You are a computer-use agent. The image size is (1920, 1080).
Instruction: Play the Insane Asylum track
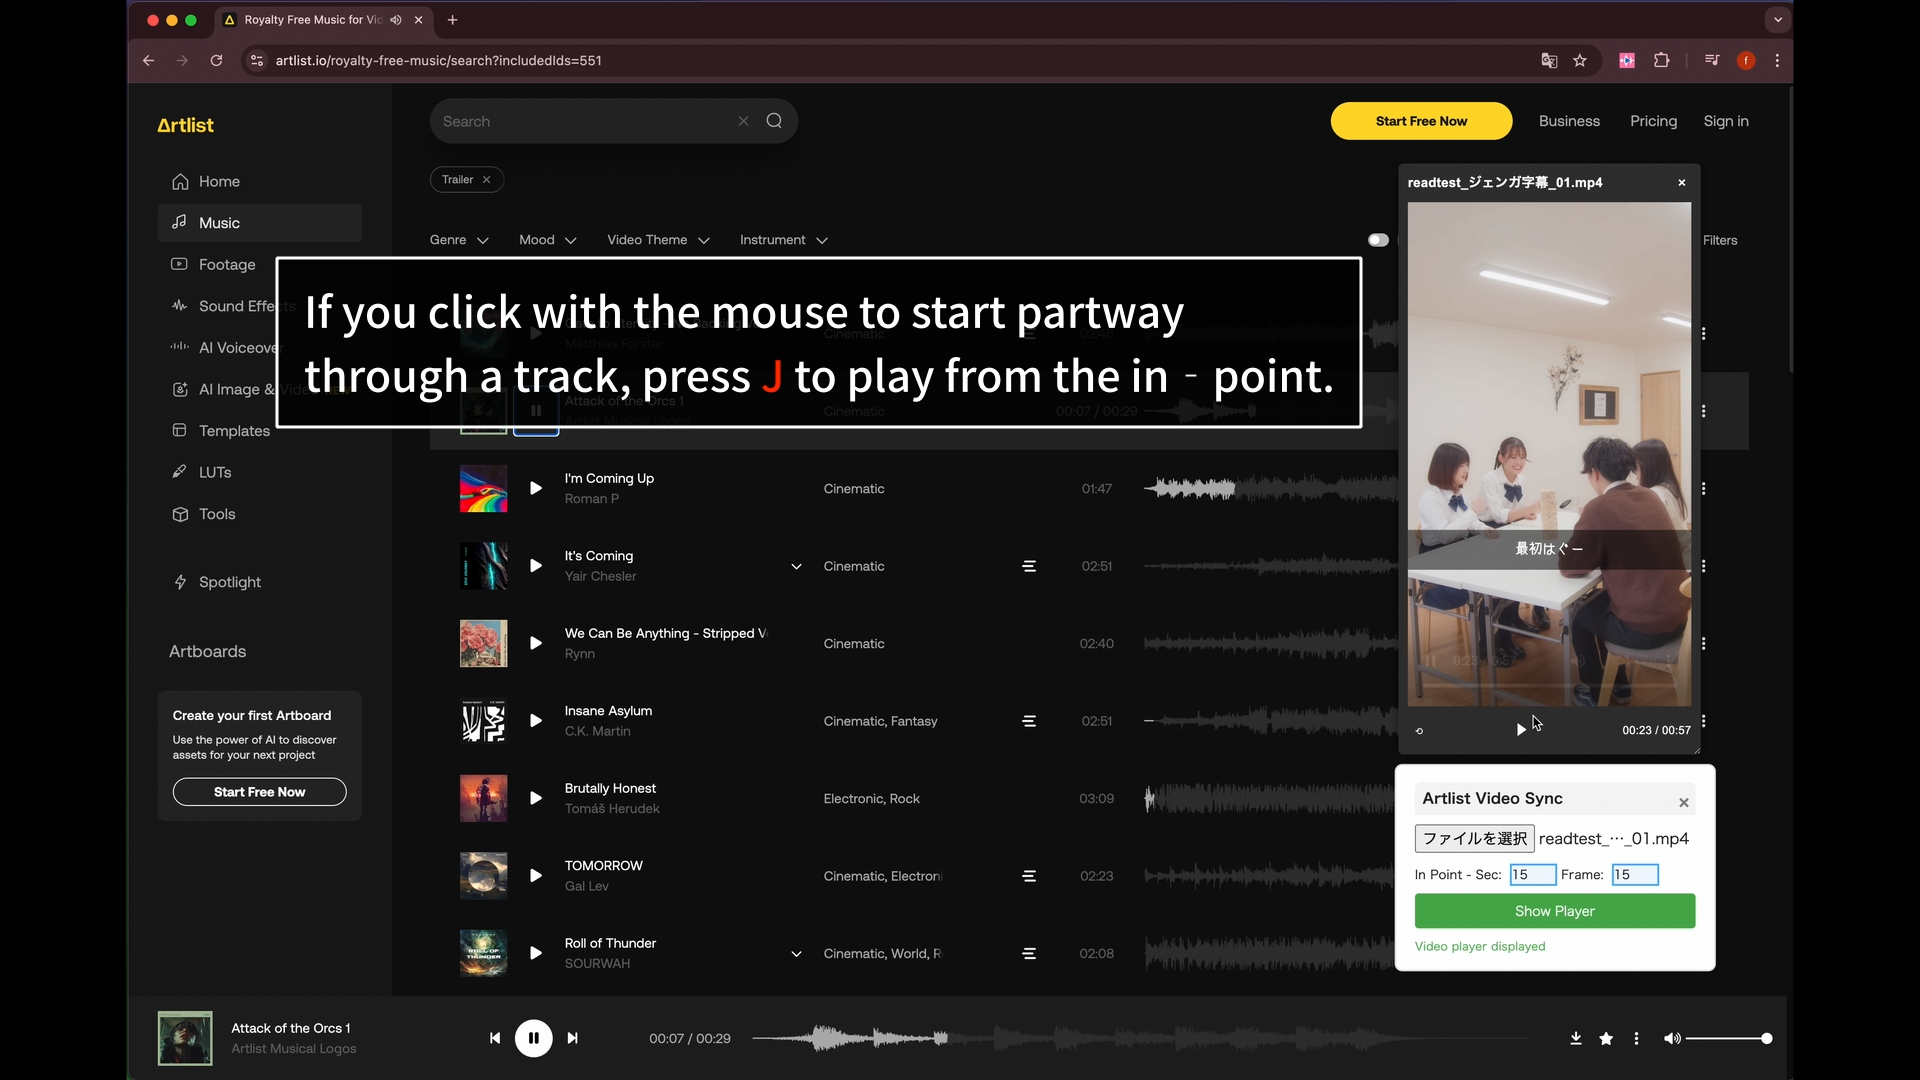click(x=536, y=721)
